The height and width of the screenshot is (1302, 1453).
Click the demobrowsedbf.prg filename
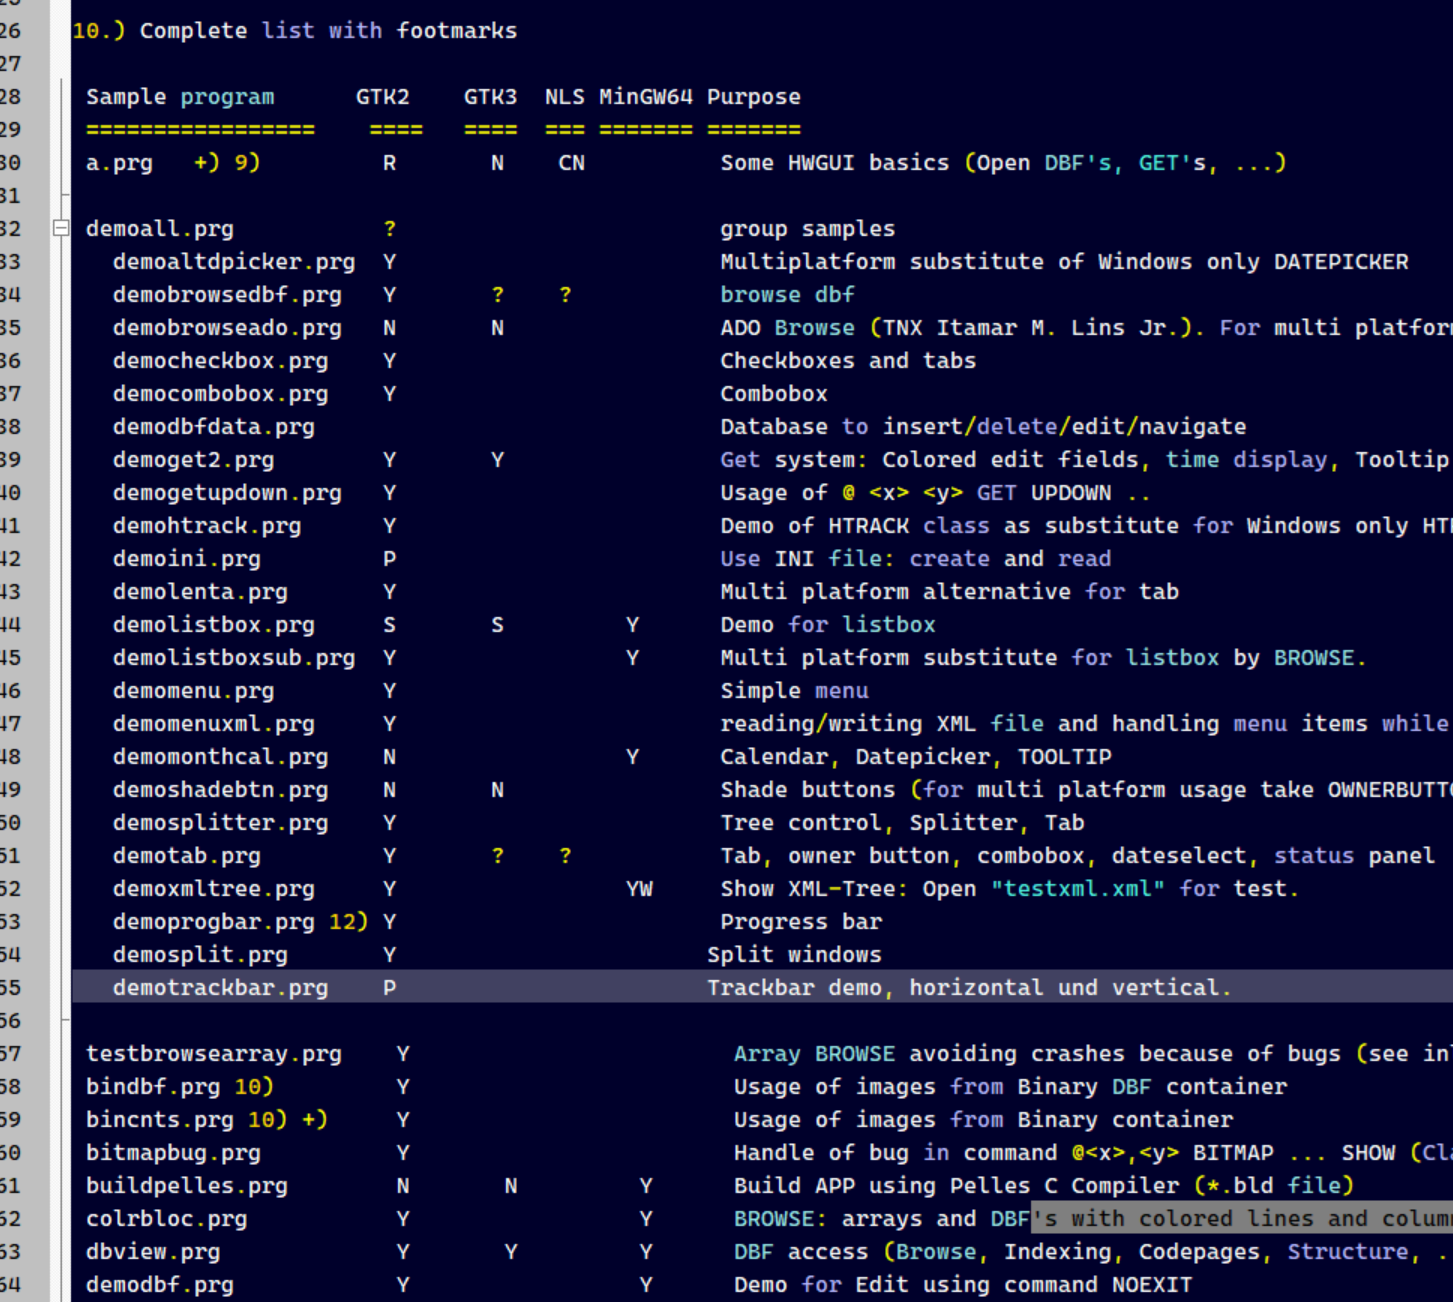click(x=226, y=295)
